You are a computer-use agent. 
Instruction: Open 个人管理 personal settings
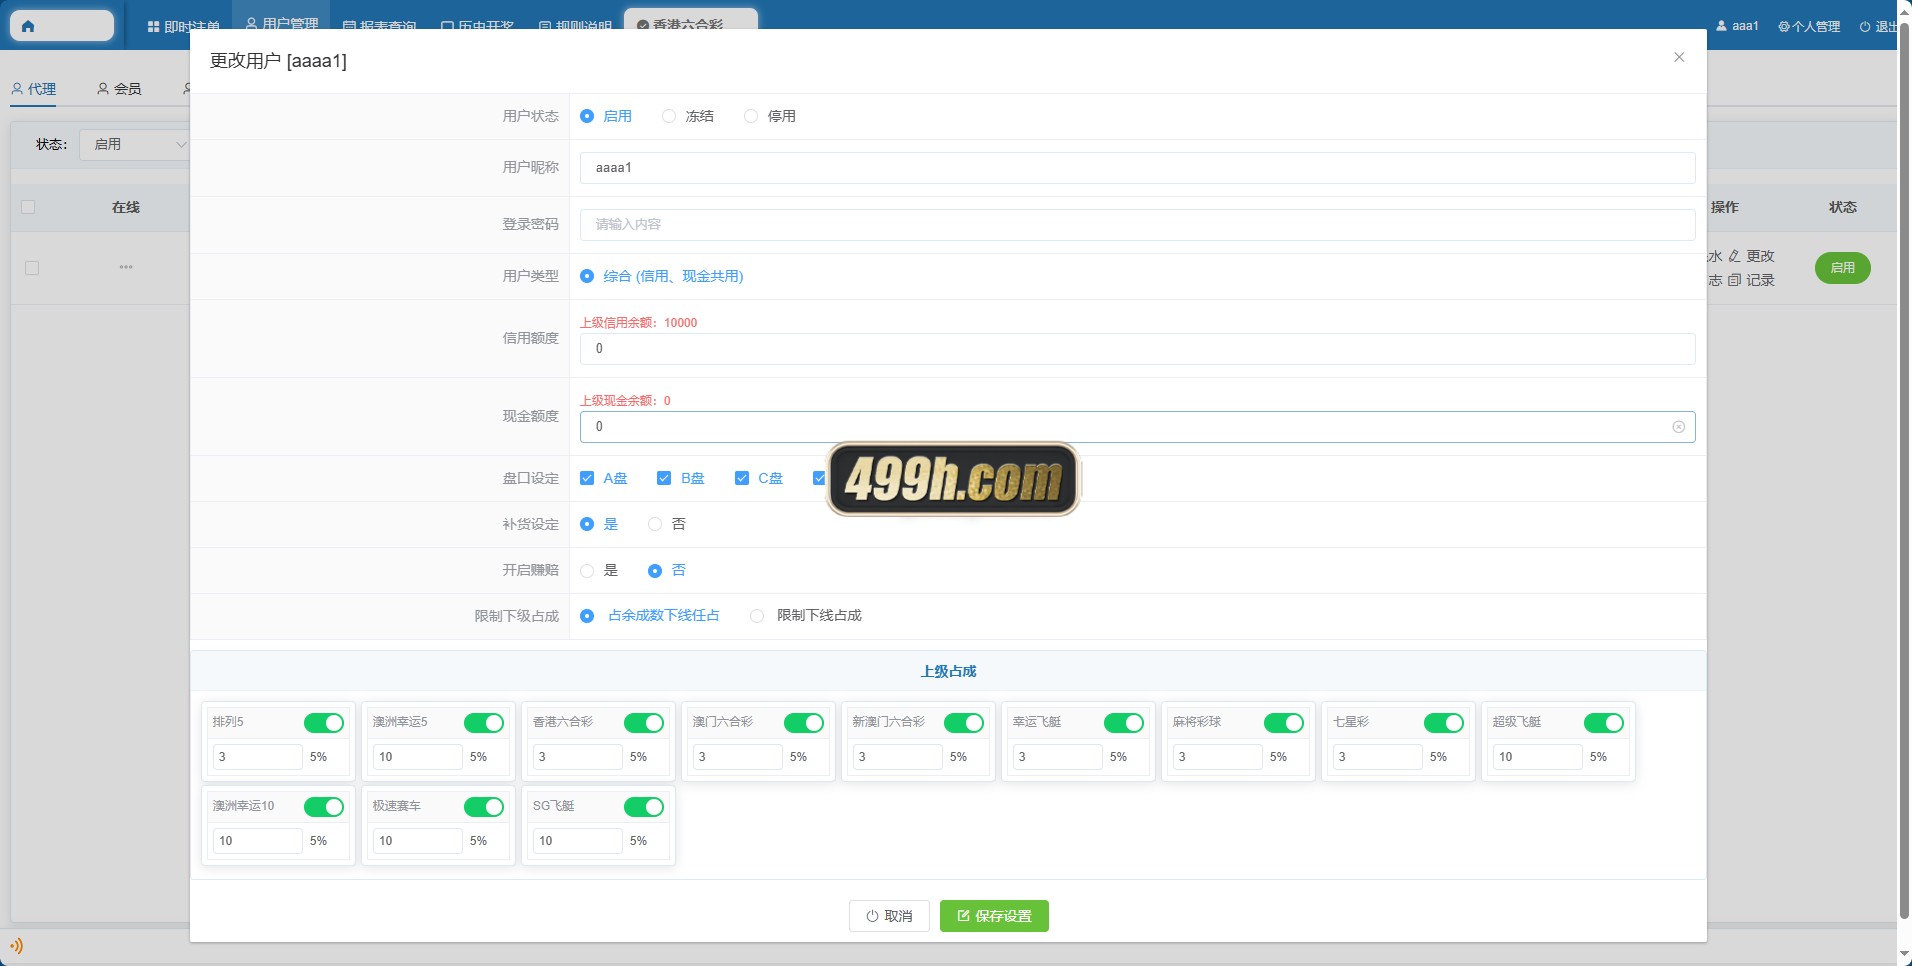click(1809, 26)
